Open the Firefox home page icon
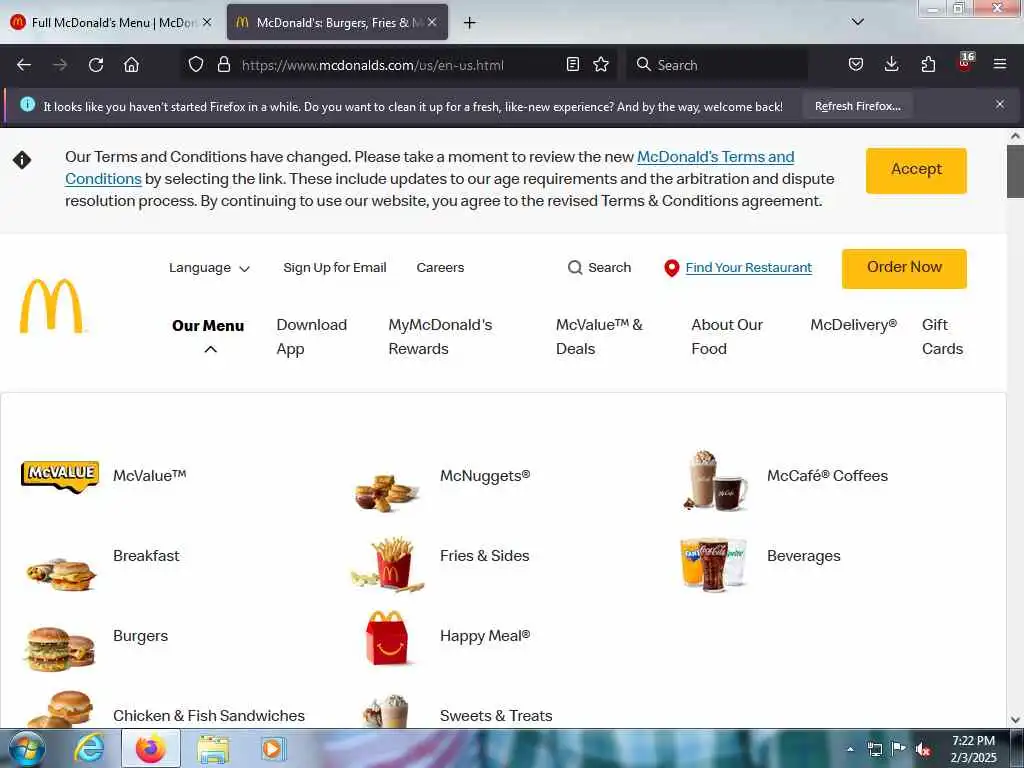Image resolution: width=1024 pixels, height=768 pixels. coord(131,65)
